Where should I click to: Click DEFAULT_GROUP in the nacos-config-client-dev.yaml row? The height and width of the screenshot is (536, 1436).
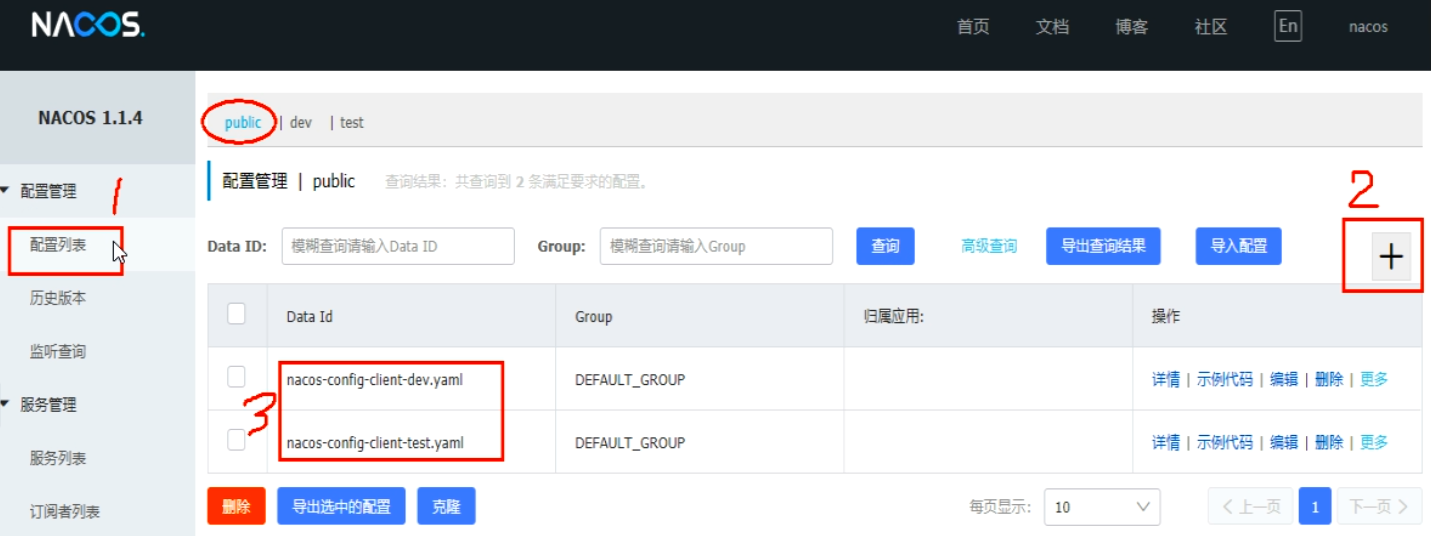point(630,380)
